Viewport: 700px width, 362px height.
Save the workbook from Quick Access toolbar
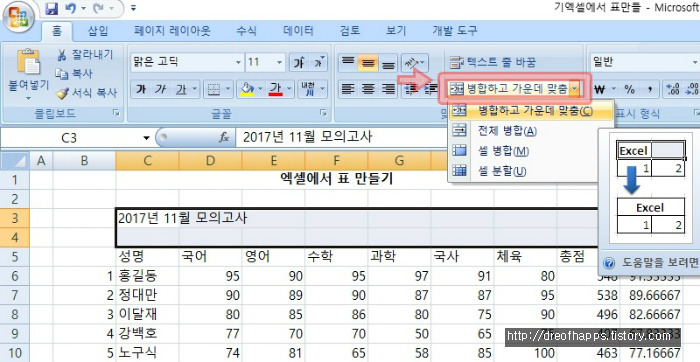tap(52, 8)
